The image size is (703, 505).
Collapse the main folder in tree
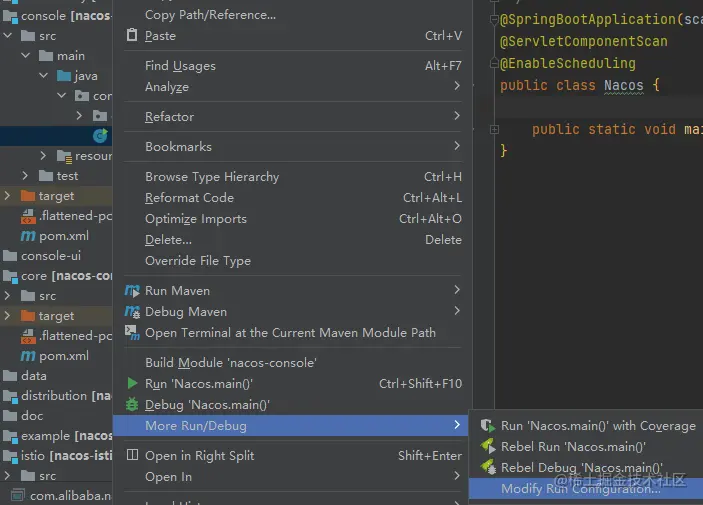26,55
